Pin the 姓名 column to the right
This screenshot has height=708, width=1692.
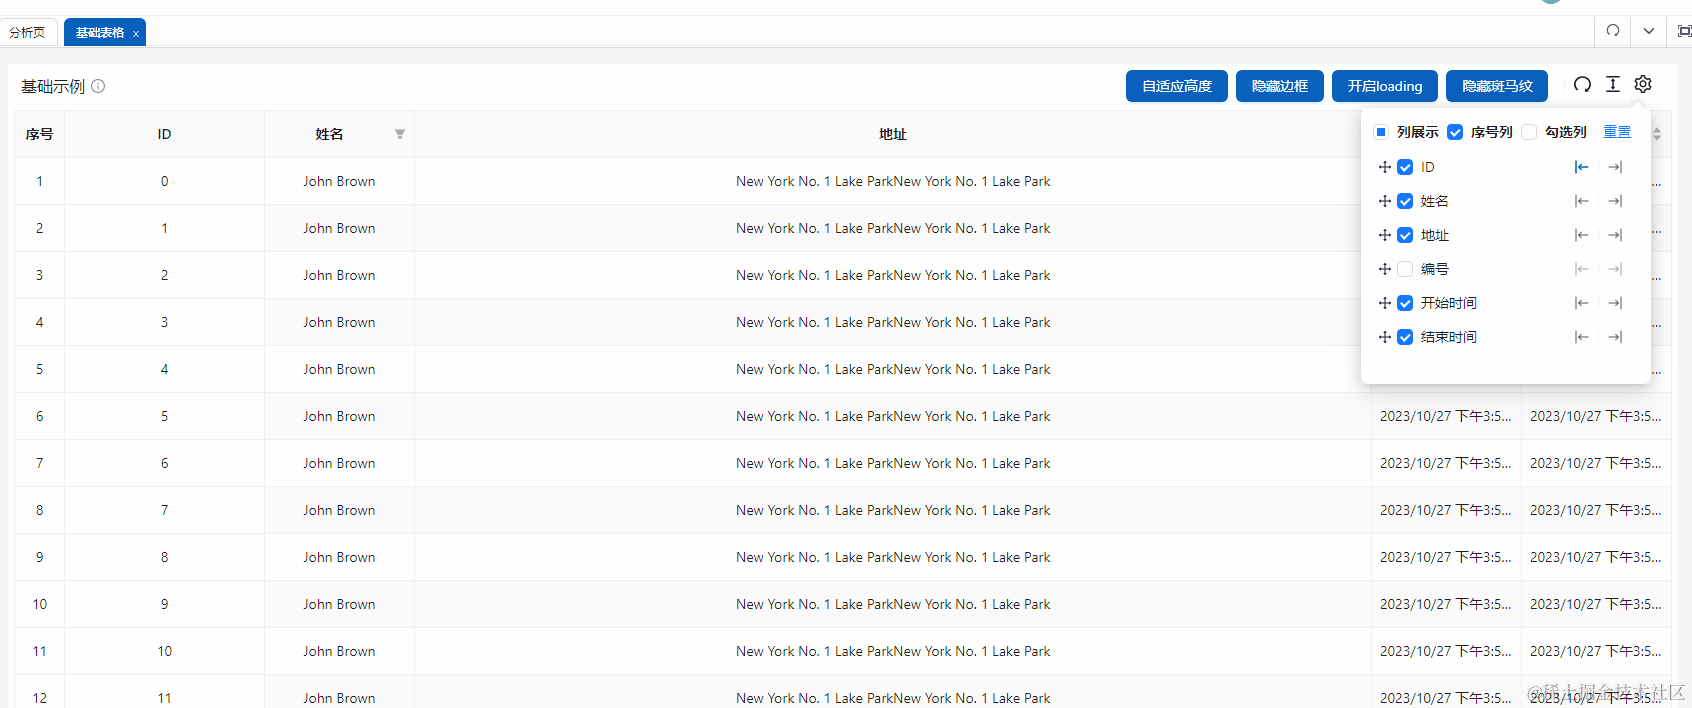(x=1615, y=201)
